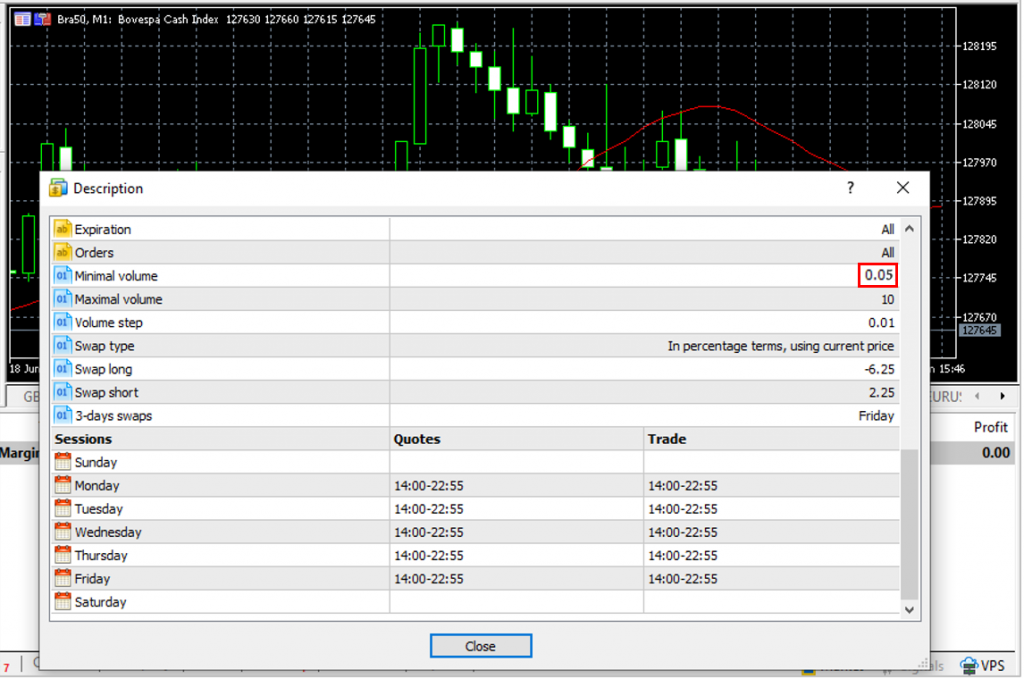This screenshot has width=1024, height=679.
Task: Click the Quotes column header
Action: pos(417,439)
